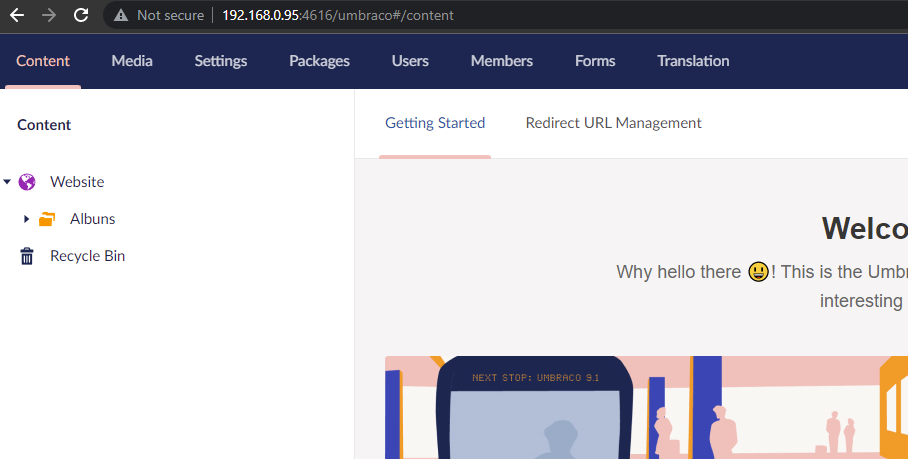Click the Website globe icon
Image resolution: width=908 pixels, height=459 pixels.
pos(27,182)
